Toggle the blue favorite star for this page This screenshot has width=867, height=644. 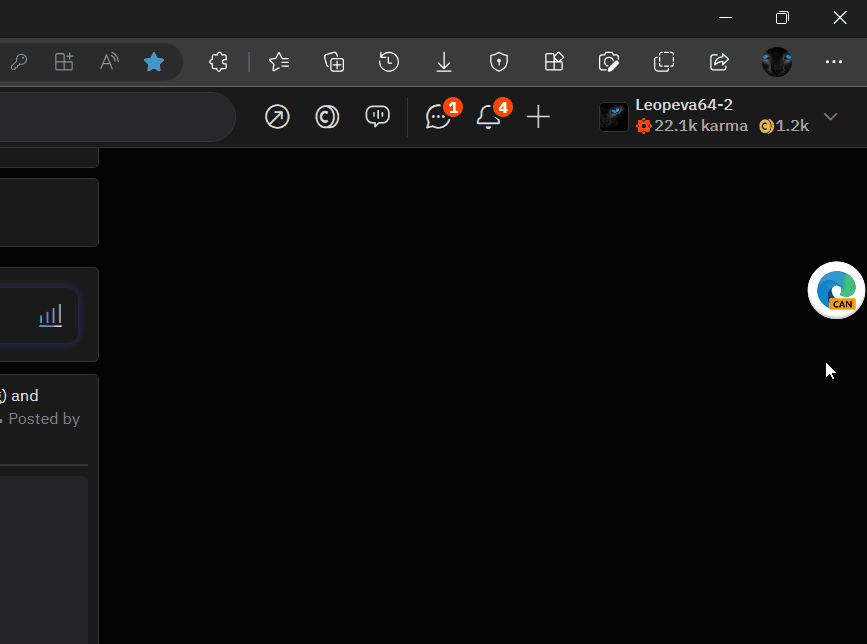pyautogui.click(x=154, y=62)
